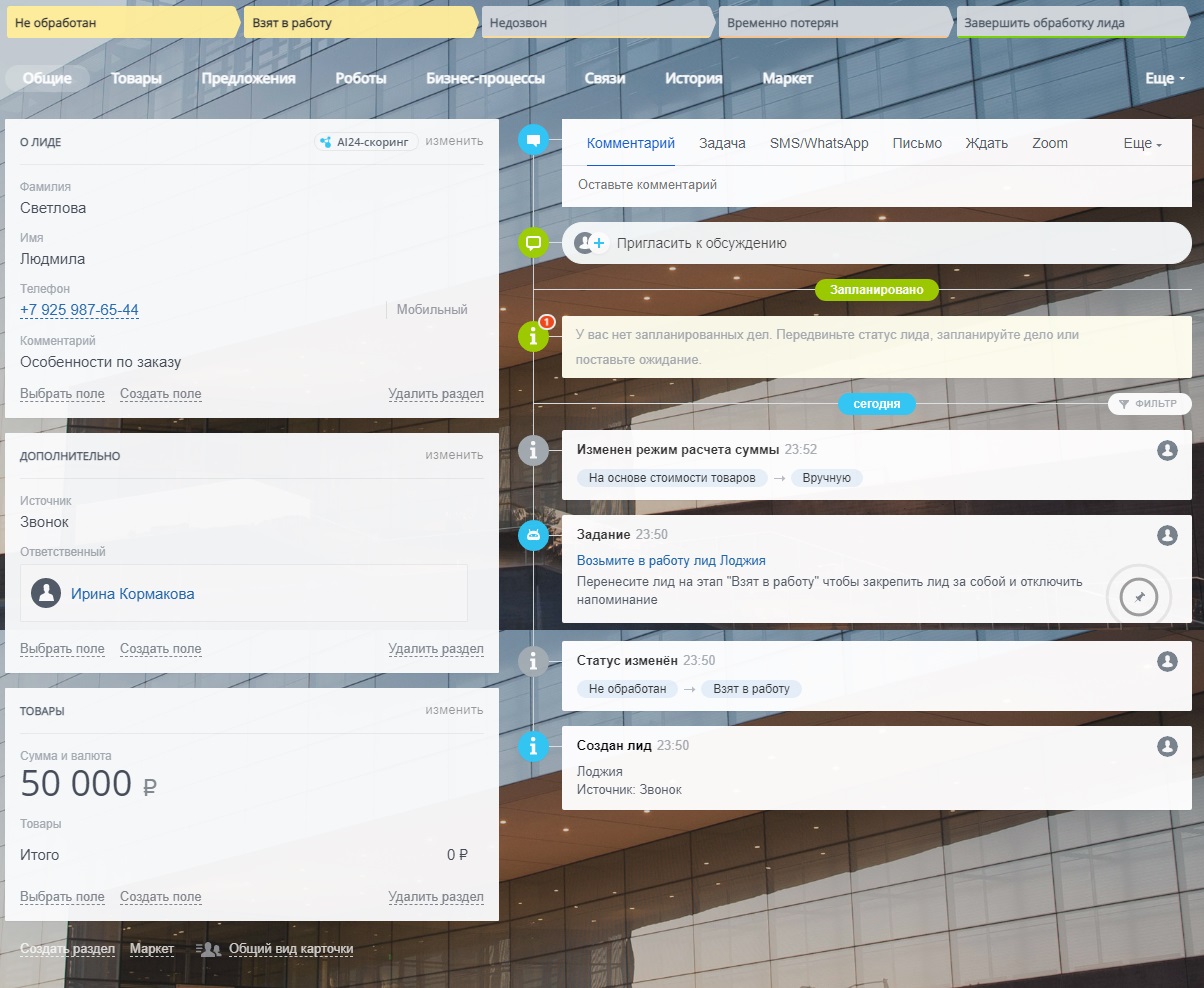Set lead stage to Временно потерян
Viewport: 1204px width, 988px height.
(835, 22)
